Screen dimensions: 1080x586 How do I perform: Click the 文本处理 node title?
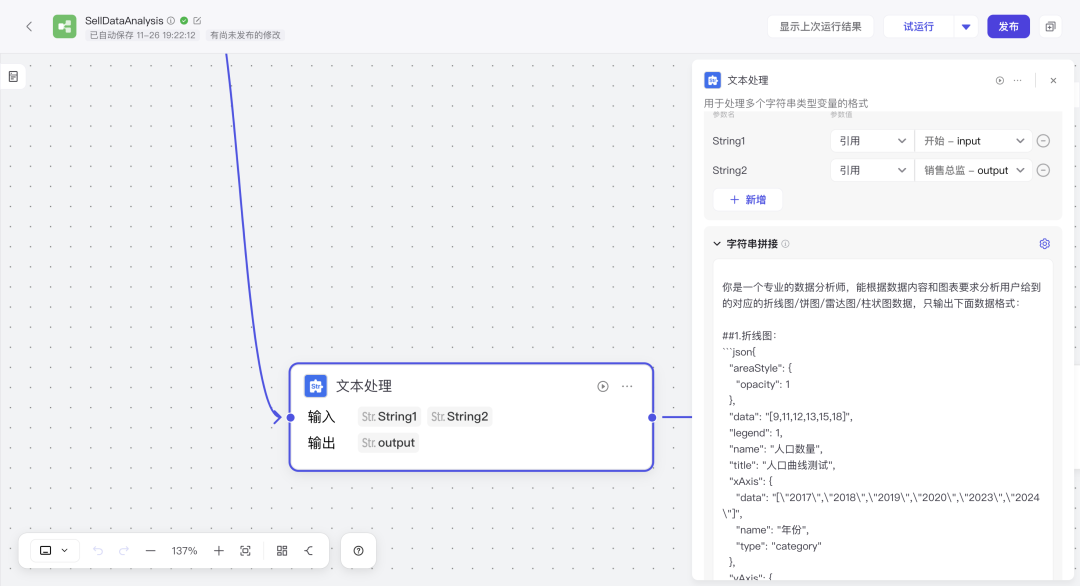[364, 386]
